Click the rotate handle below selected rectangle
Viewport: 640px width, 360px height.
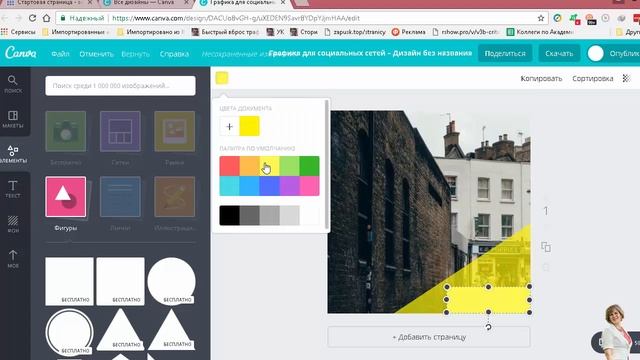tap(488, 327)
